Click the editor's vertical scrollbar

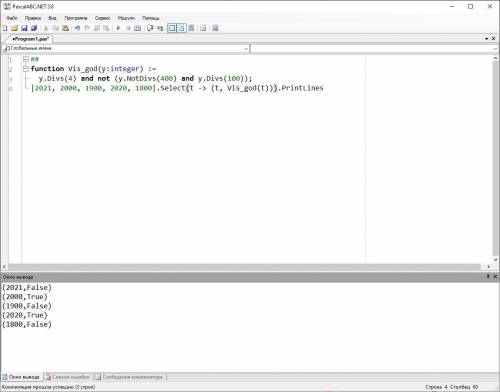click(495, 159)
